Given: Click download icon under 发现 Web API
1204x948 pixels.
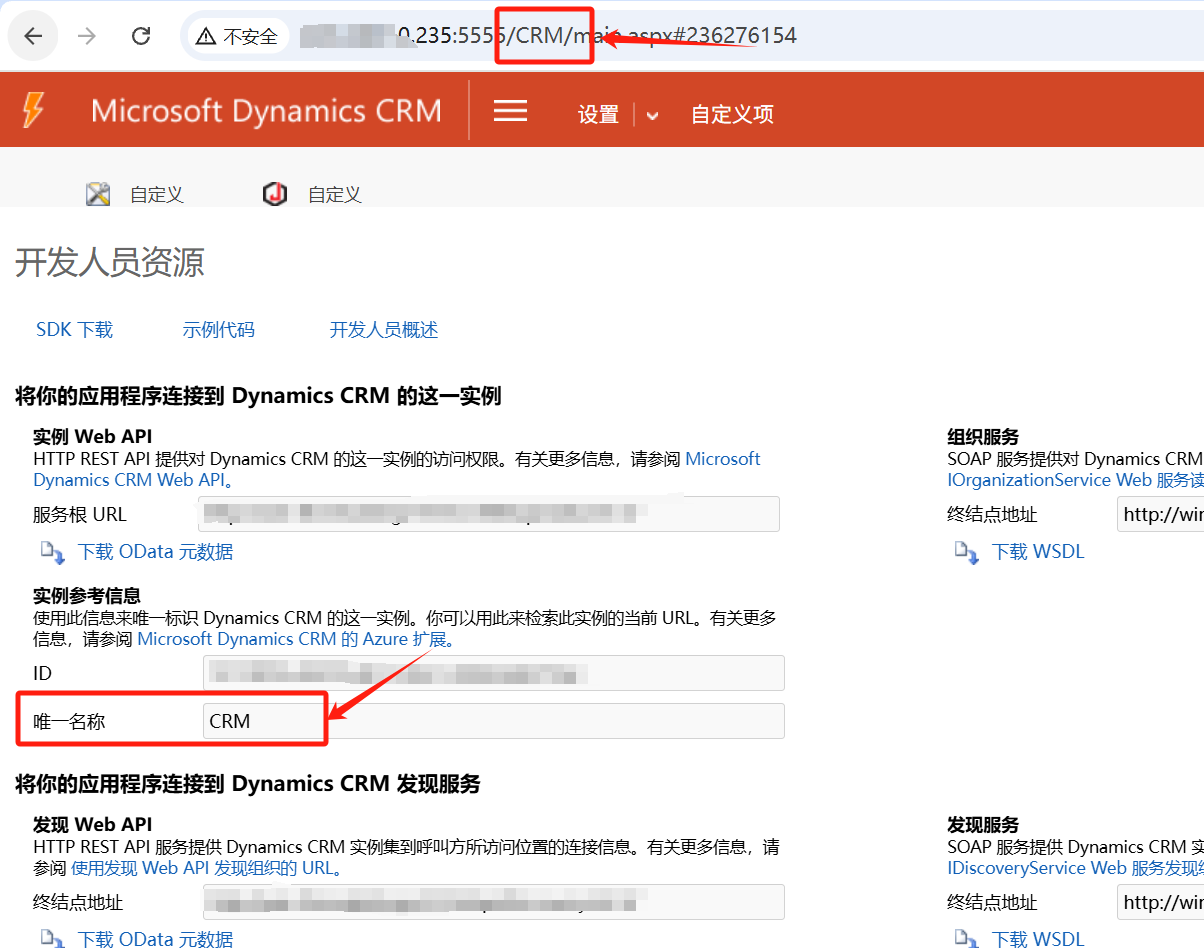Looking at the screenshot, I should (52, 938).
